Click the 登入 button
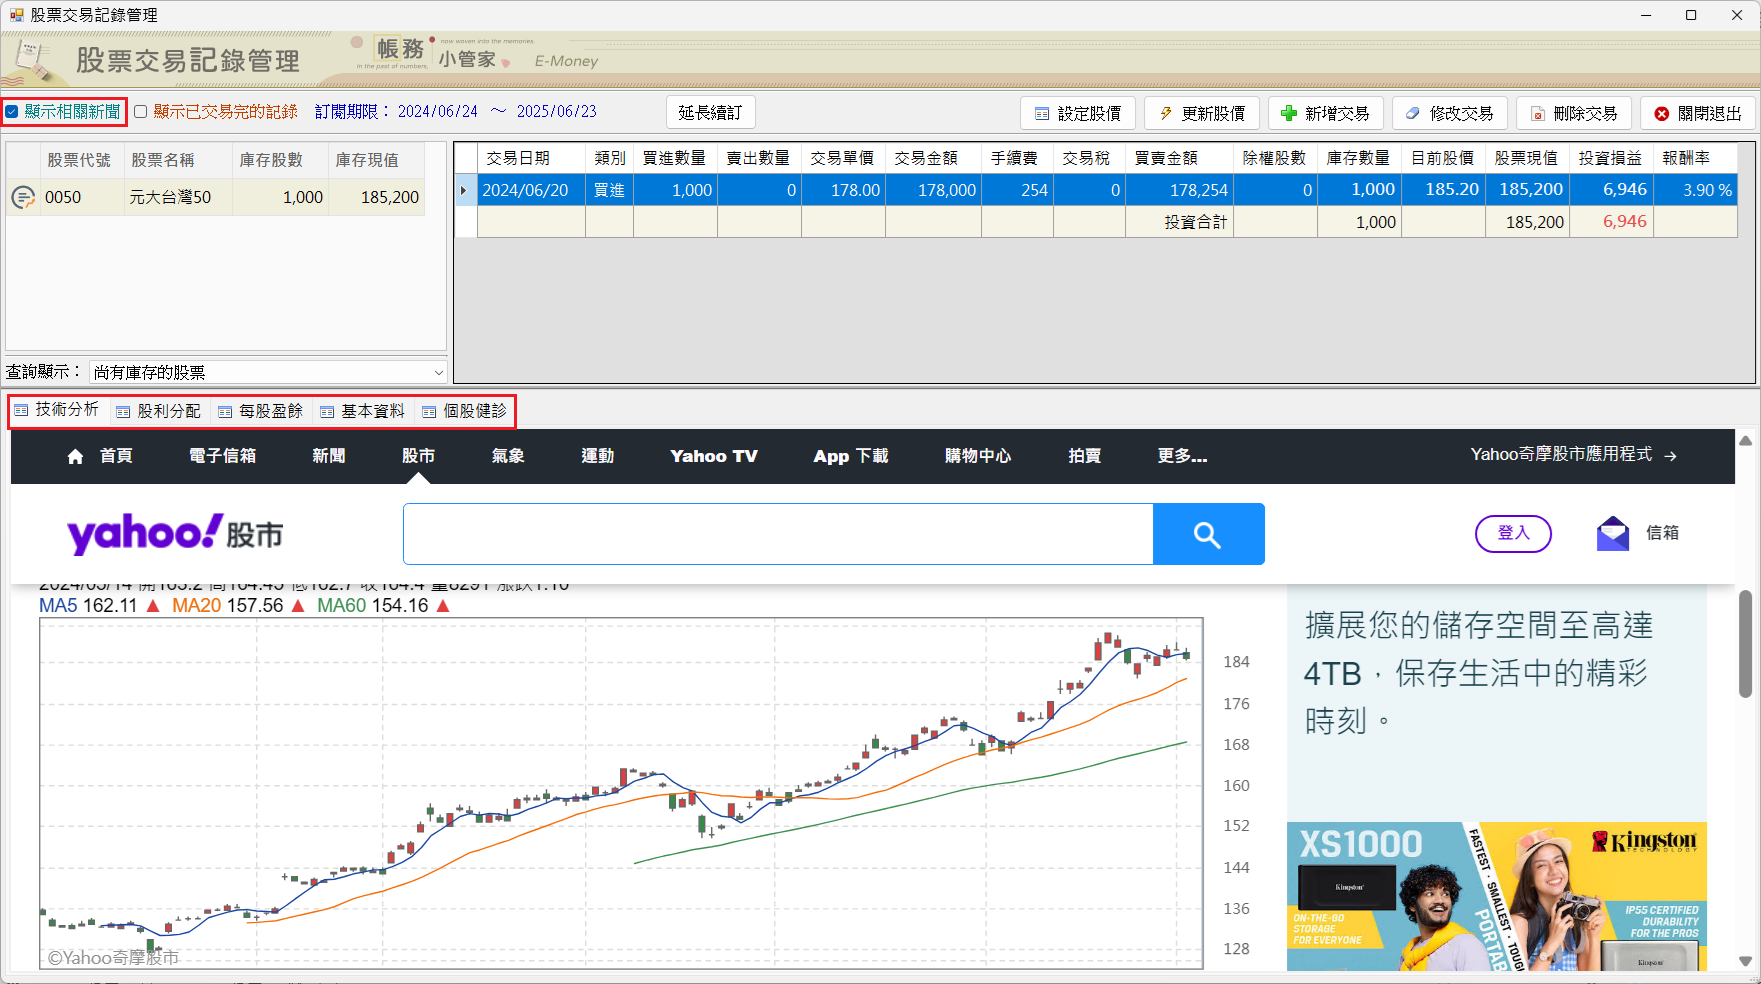The height and width of the screenshot is (984, 1761). (1513, 533)
